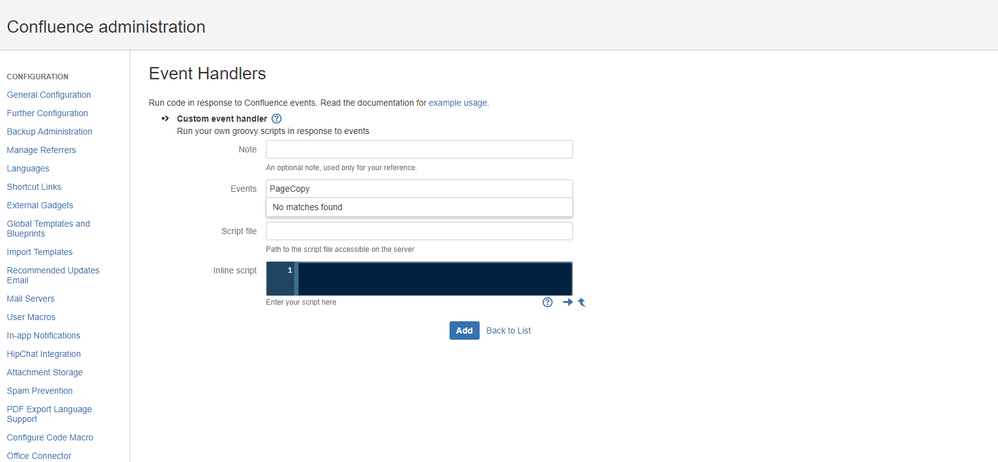This screenshot has height=462, width=998.
Task: Go to Configure Code Macro
Action: click(x=50, y=438)
